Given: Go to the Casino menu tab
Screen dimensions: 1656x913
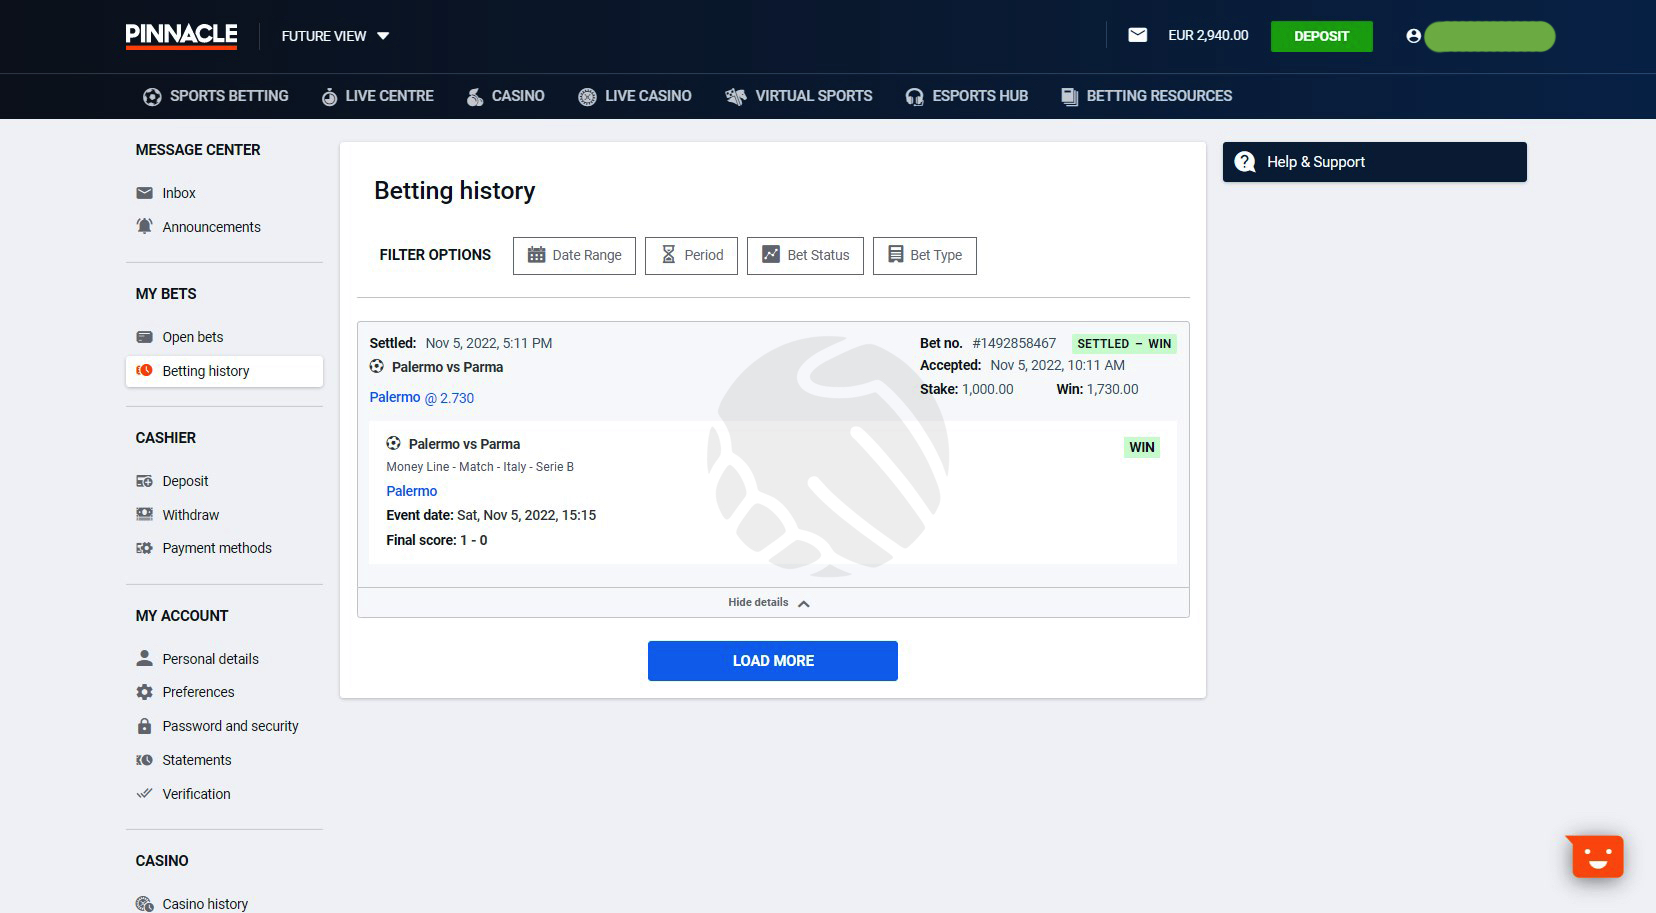Looking at the screenshot, I should [505, 96].
